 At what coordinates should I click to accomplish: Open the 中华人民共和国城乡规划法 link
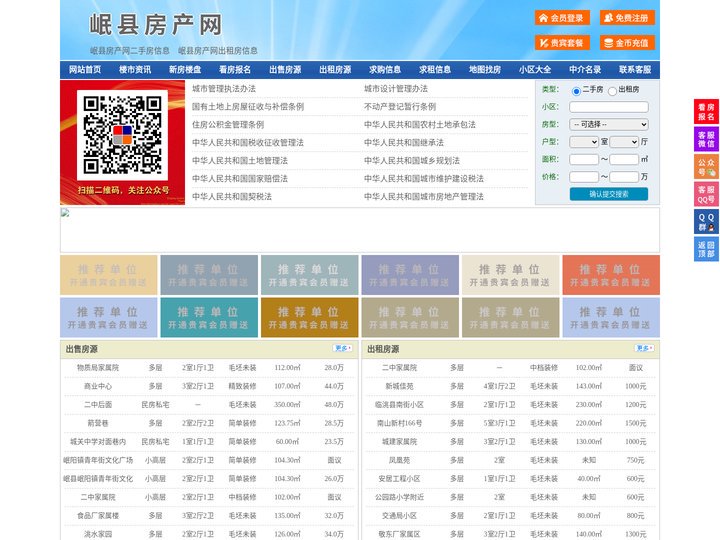click(411, 160)
